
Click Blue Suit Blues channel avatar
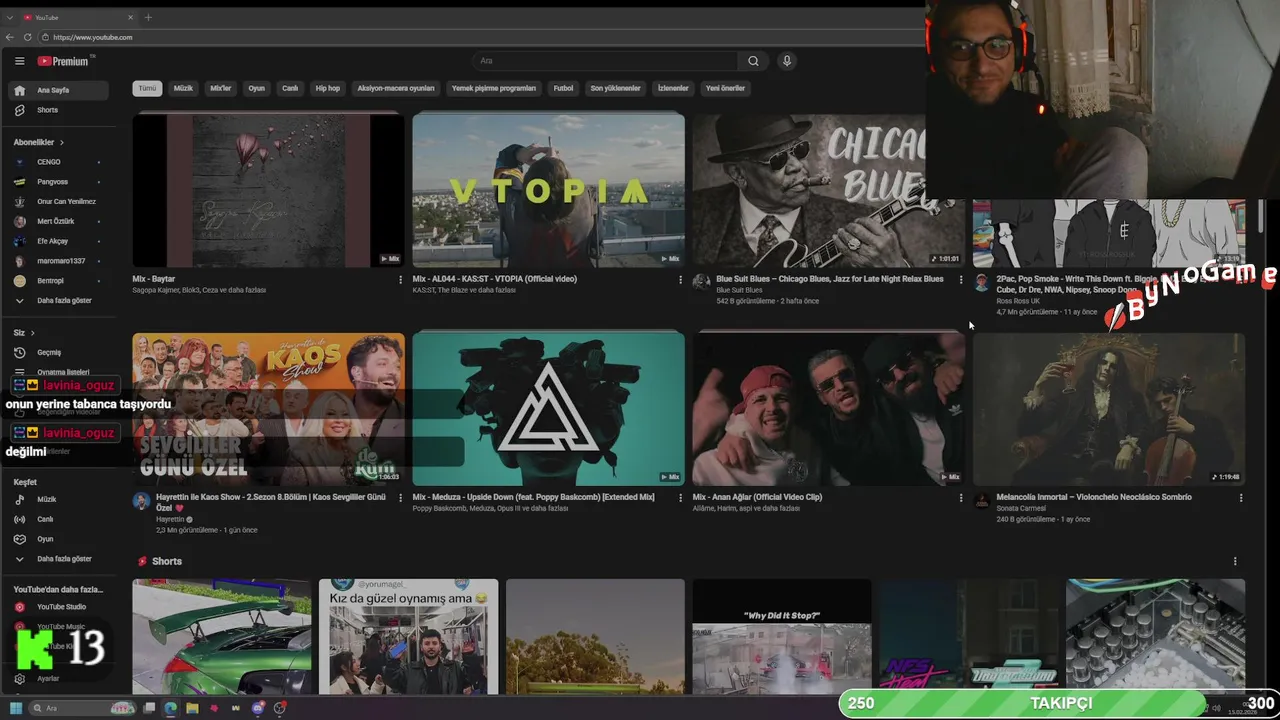(x=701, y=282)
